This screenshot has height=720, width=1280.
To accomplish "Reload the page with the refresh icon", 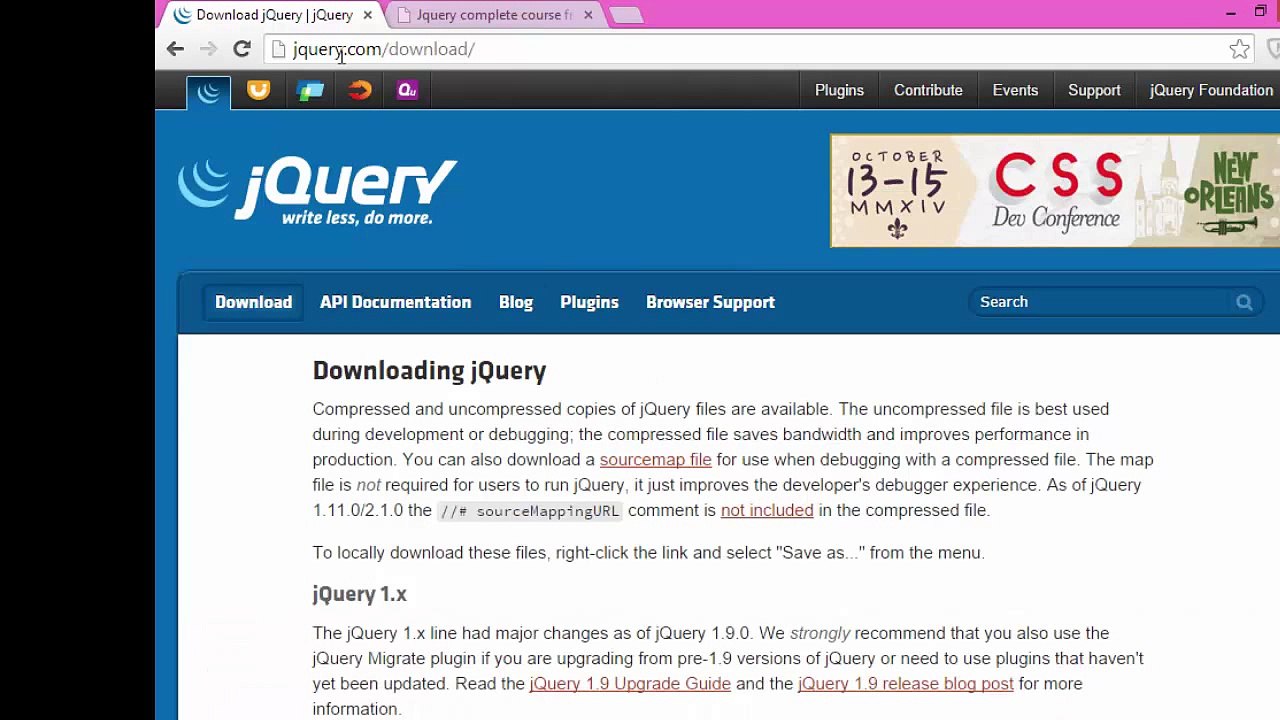I will click(x=242, y=49).
